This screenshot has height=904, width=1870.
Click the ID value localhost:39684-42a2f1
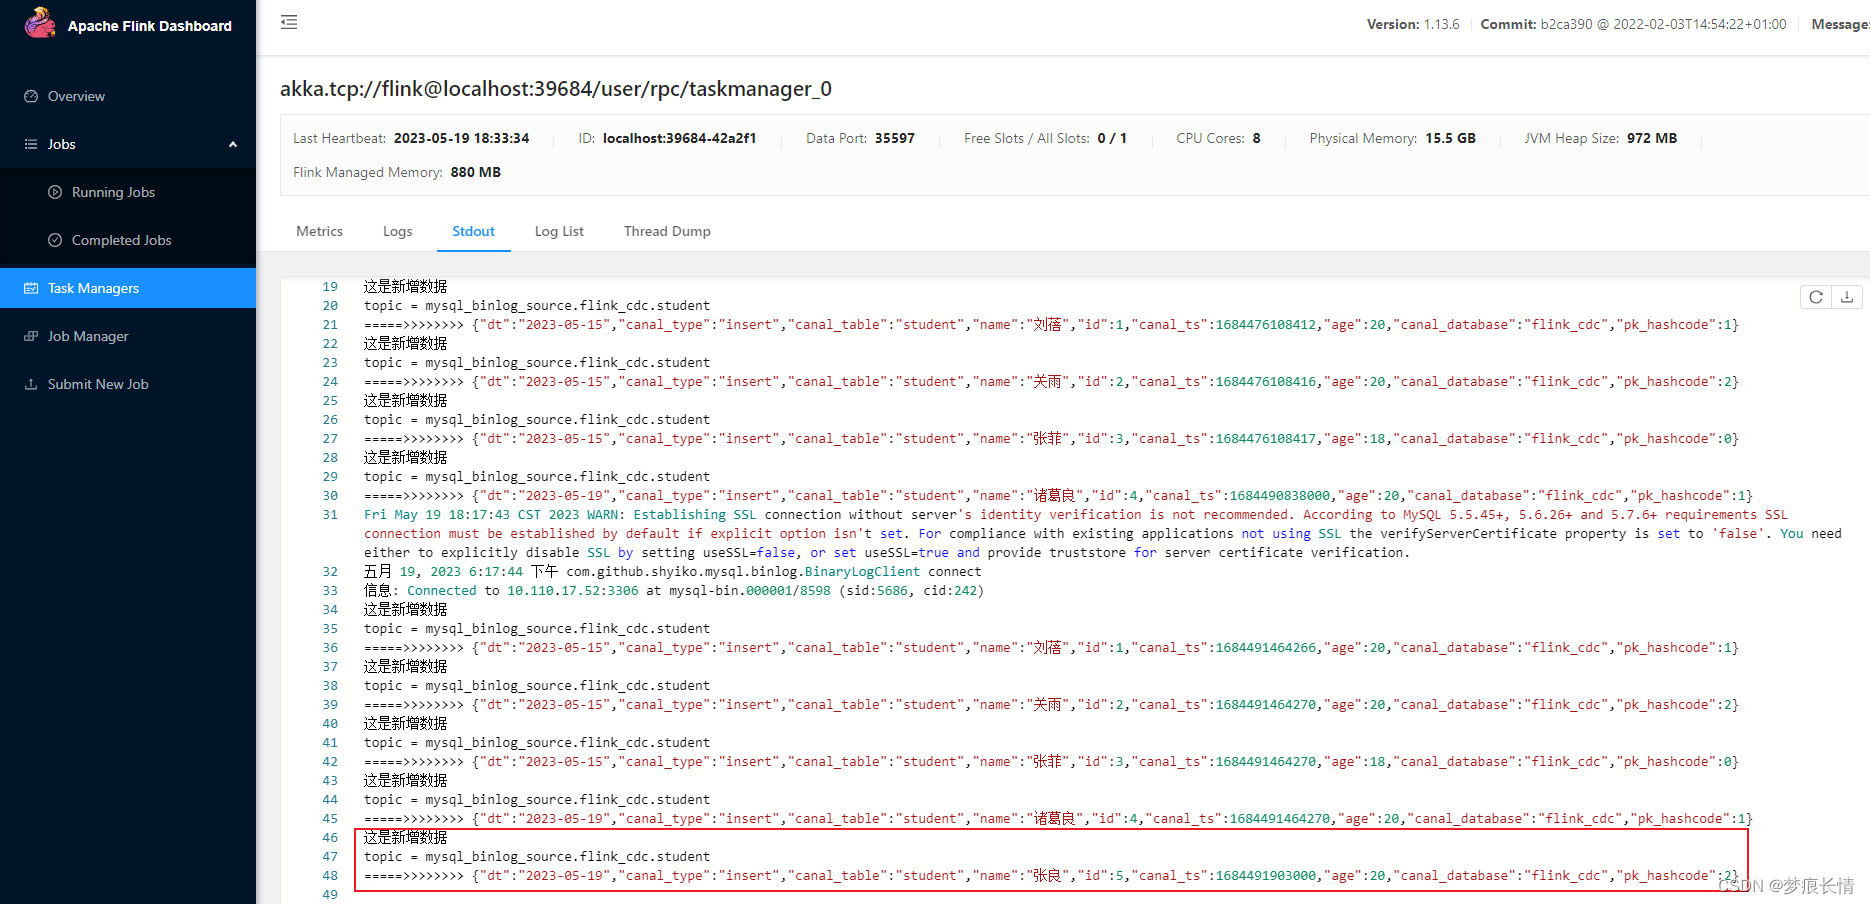[x=679, y=138]
